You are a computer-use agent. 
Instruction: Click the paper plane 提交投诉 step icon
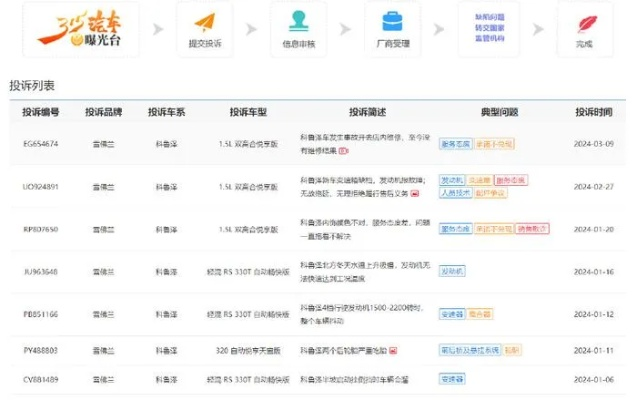pyautogui.click(x=205, y=22)
